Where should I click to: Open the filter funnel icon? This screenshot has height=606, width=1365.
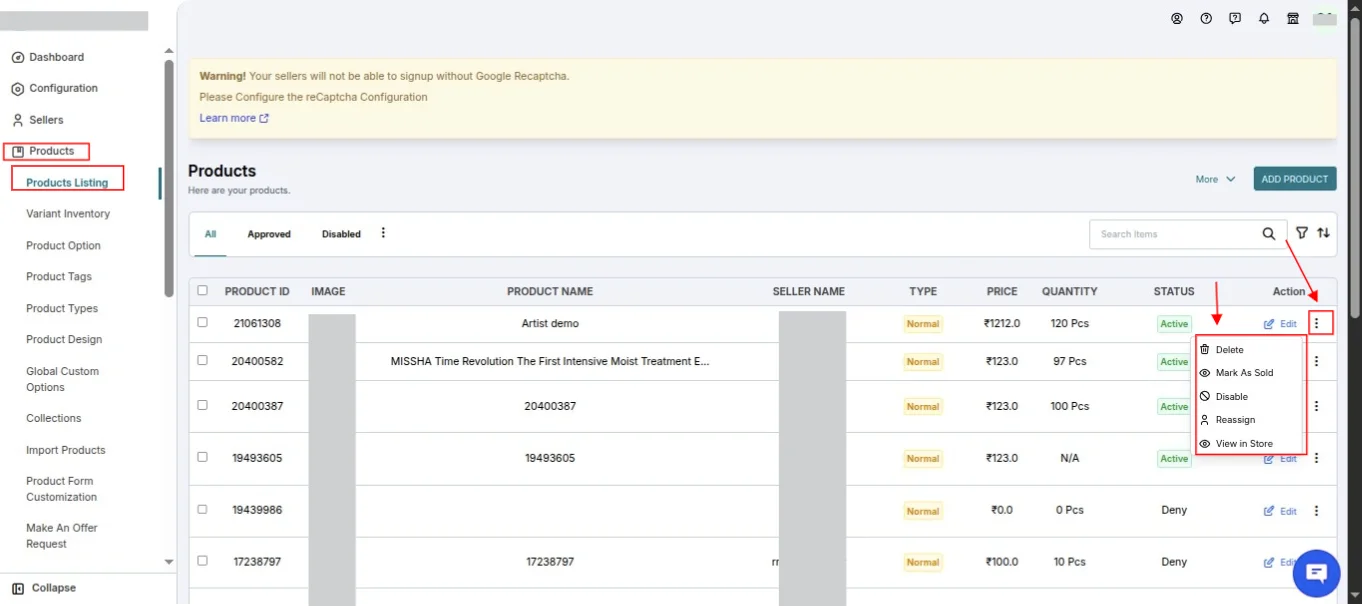click(1302, 233)
